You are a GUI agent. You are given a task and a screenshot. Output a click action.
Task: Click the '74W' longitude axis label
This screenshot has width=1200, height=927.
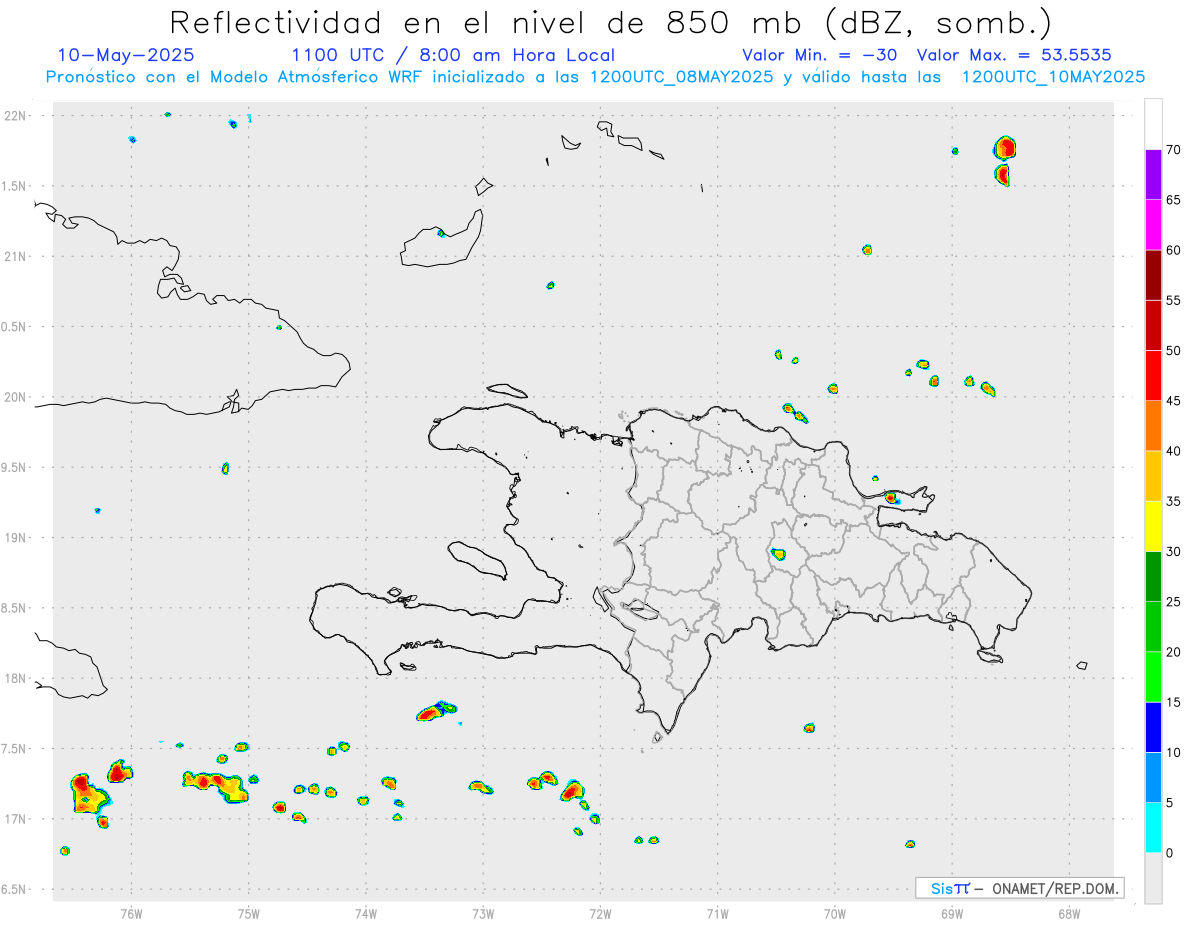[366, 912]
